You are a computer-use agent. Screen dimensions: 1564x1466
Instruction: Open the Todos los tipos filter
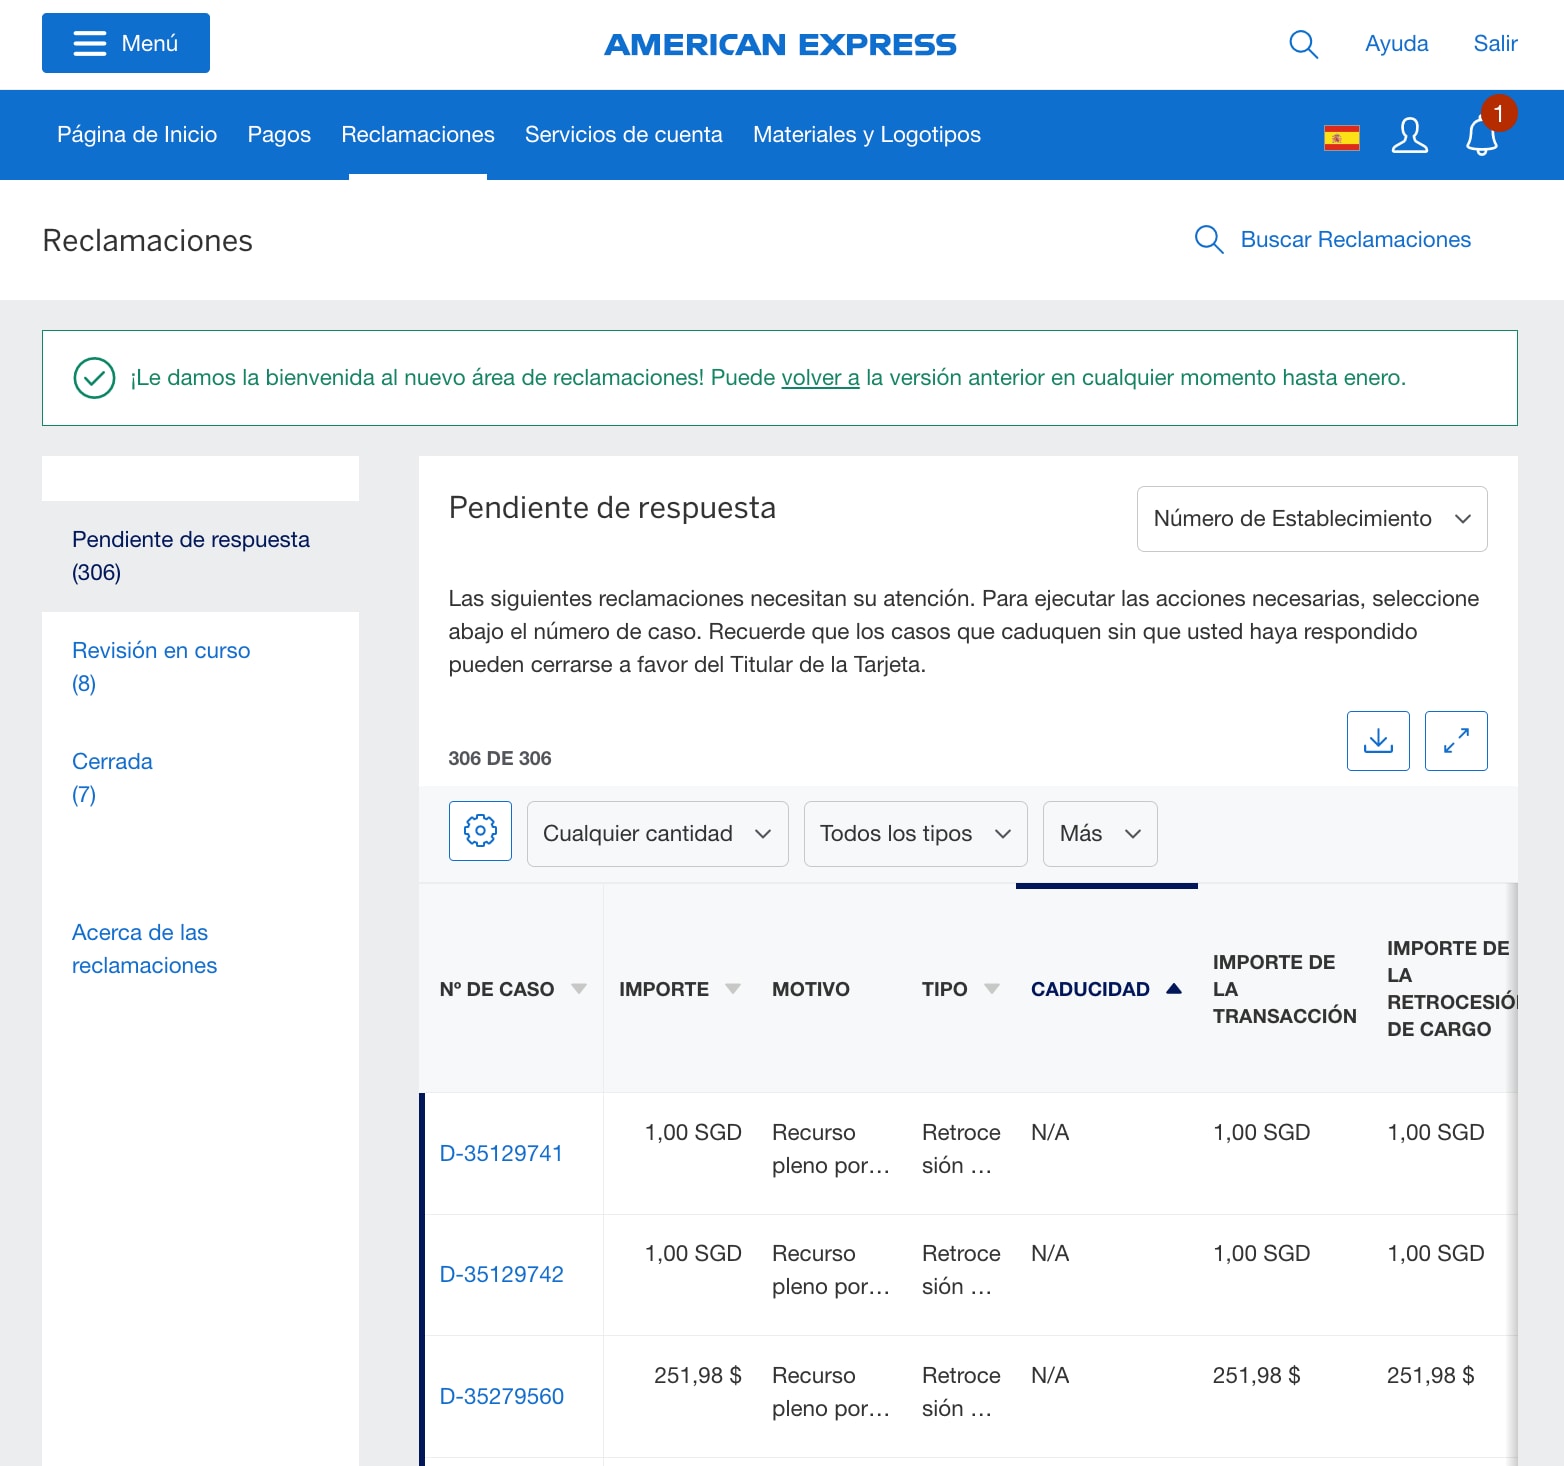pos(915,834)
